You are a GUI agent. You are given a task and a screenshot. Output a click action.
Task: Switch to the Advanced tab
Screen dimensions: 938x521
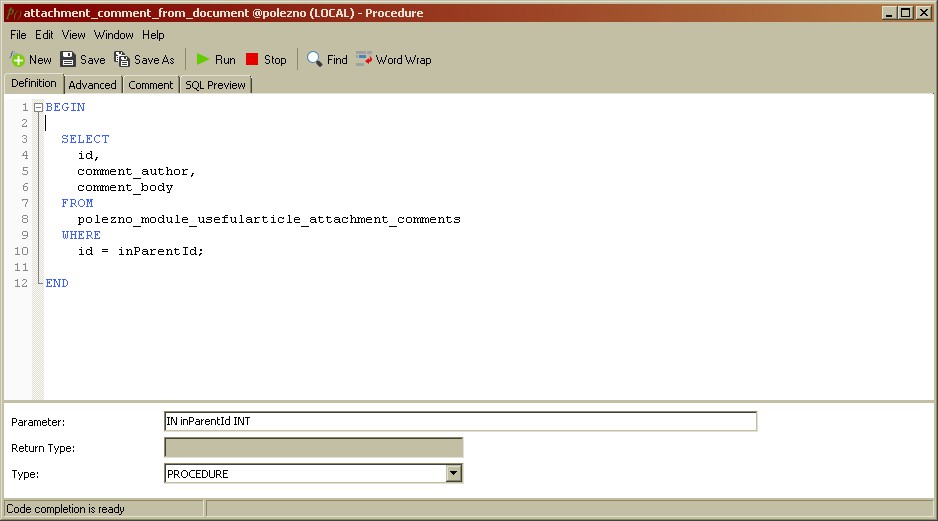point(92,85)
